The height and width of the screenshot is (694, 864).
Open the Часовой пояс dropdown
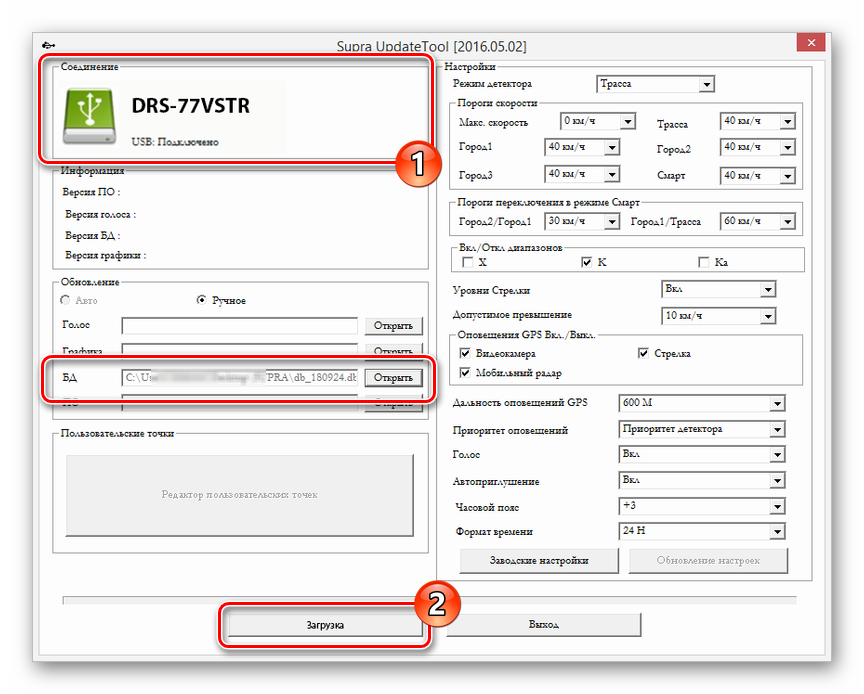coord(702,506)
